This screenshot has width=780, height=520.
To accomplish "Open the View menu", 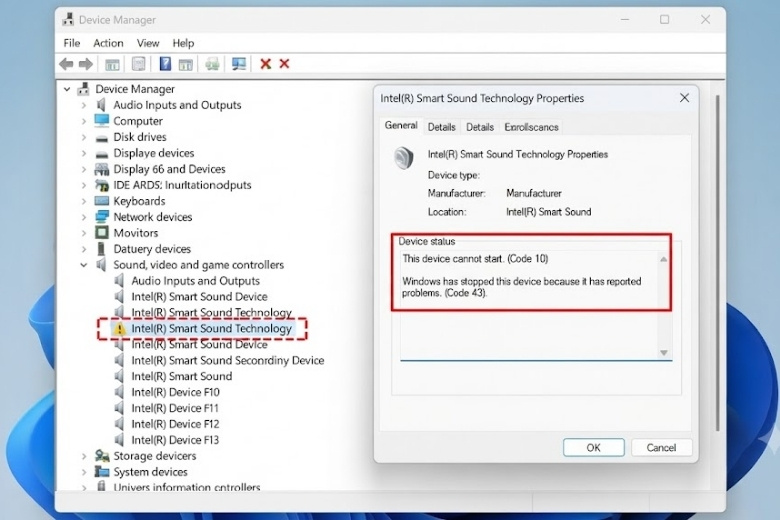I will tap(148, 43).
